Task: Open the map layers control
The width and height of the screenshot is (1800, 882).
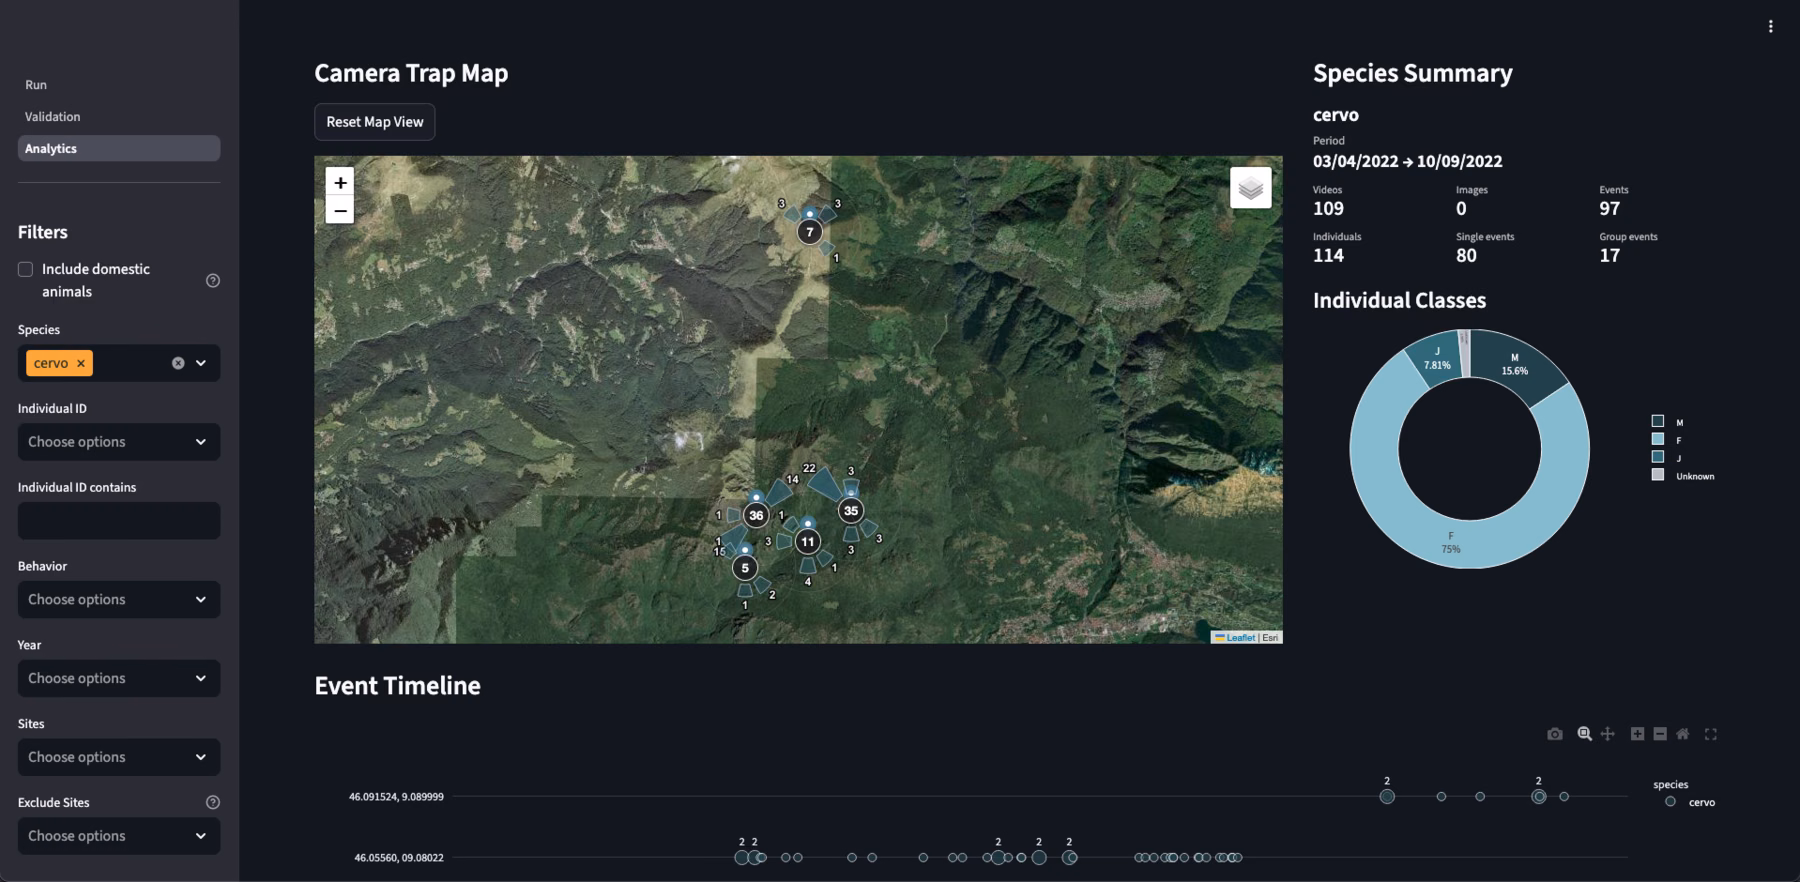Action: point(1250,187)
